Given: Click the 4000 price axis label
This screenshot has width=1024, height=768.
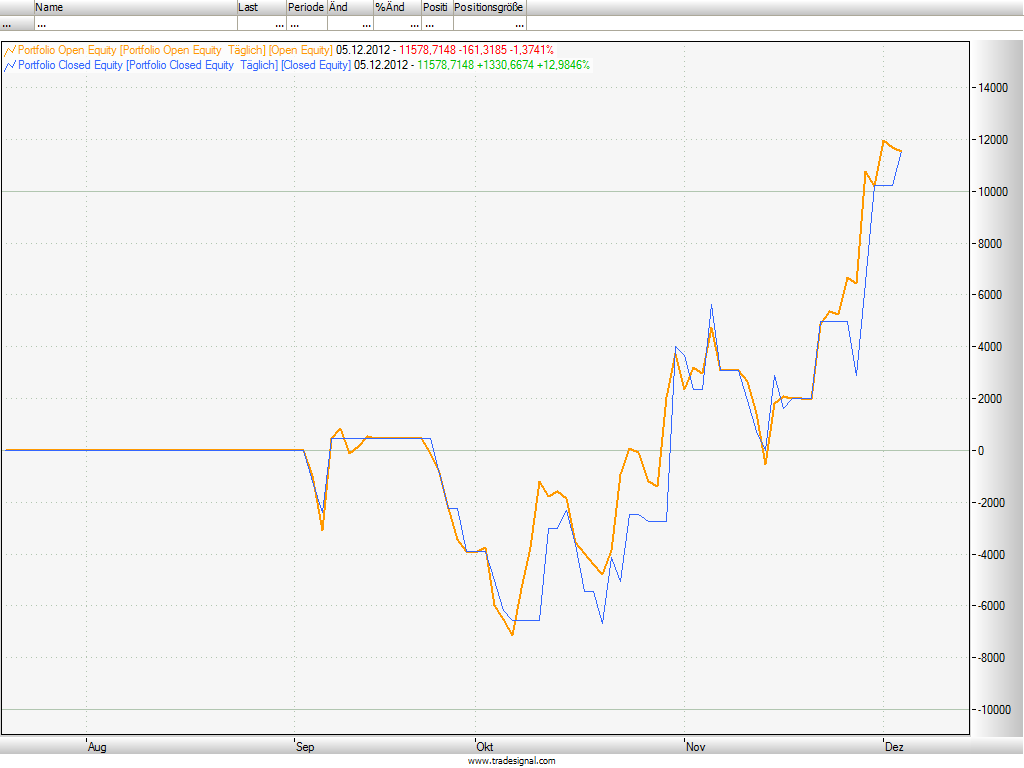Looking at the screenshot, I should [x=990, y=347].
